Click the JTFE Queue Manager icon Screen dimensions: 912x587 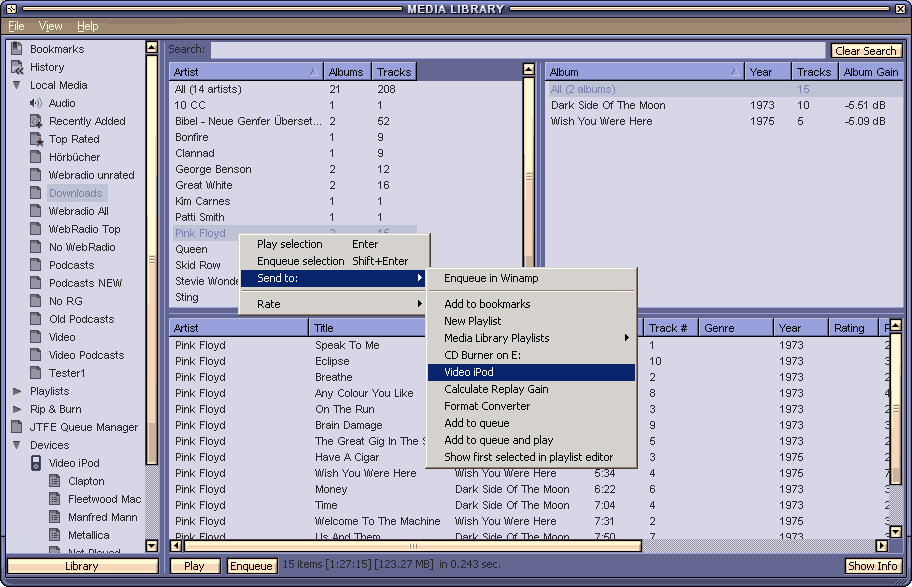click(17, 427)
